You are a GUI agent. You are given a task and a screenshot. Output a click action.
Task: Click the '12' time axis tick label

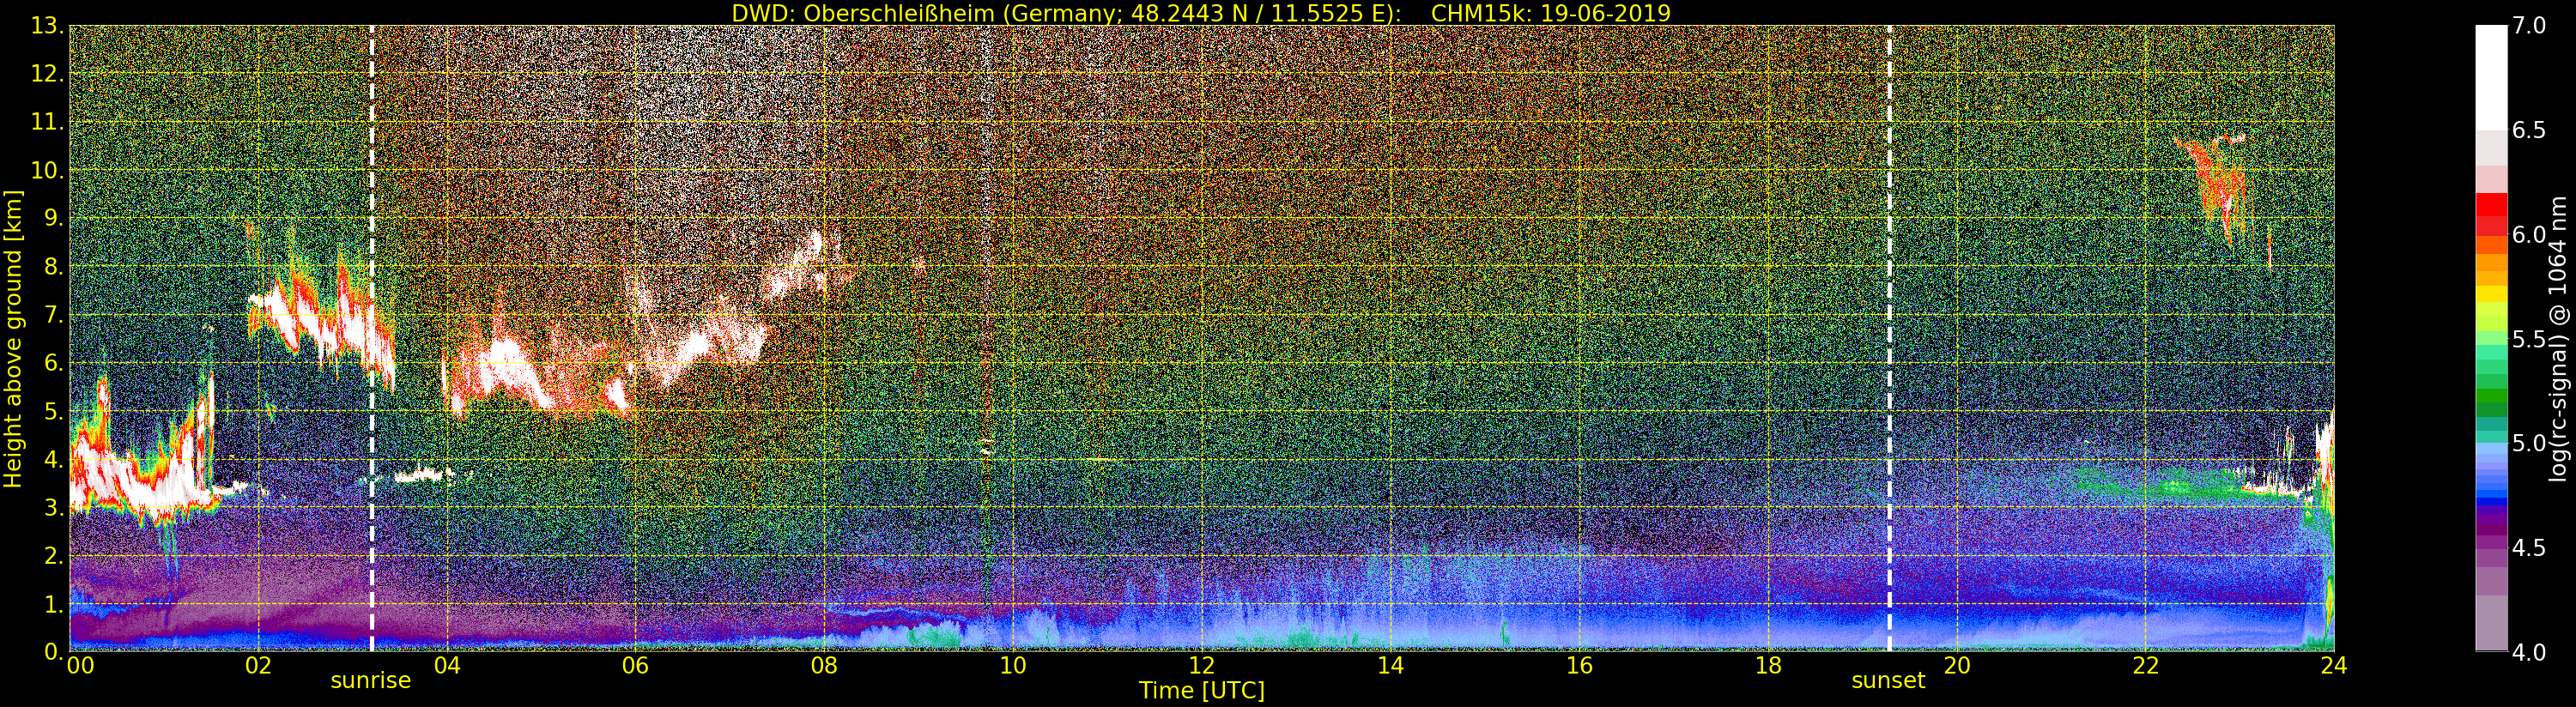tap(1201, 665)
